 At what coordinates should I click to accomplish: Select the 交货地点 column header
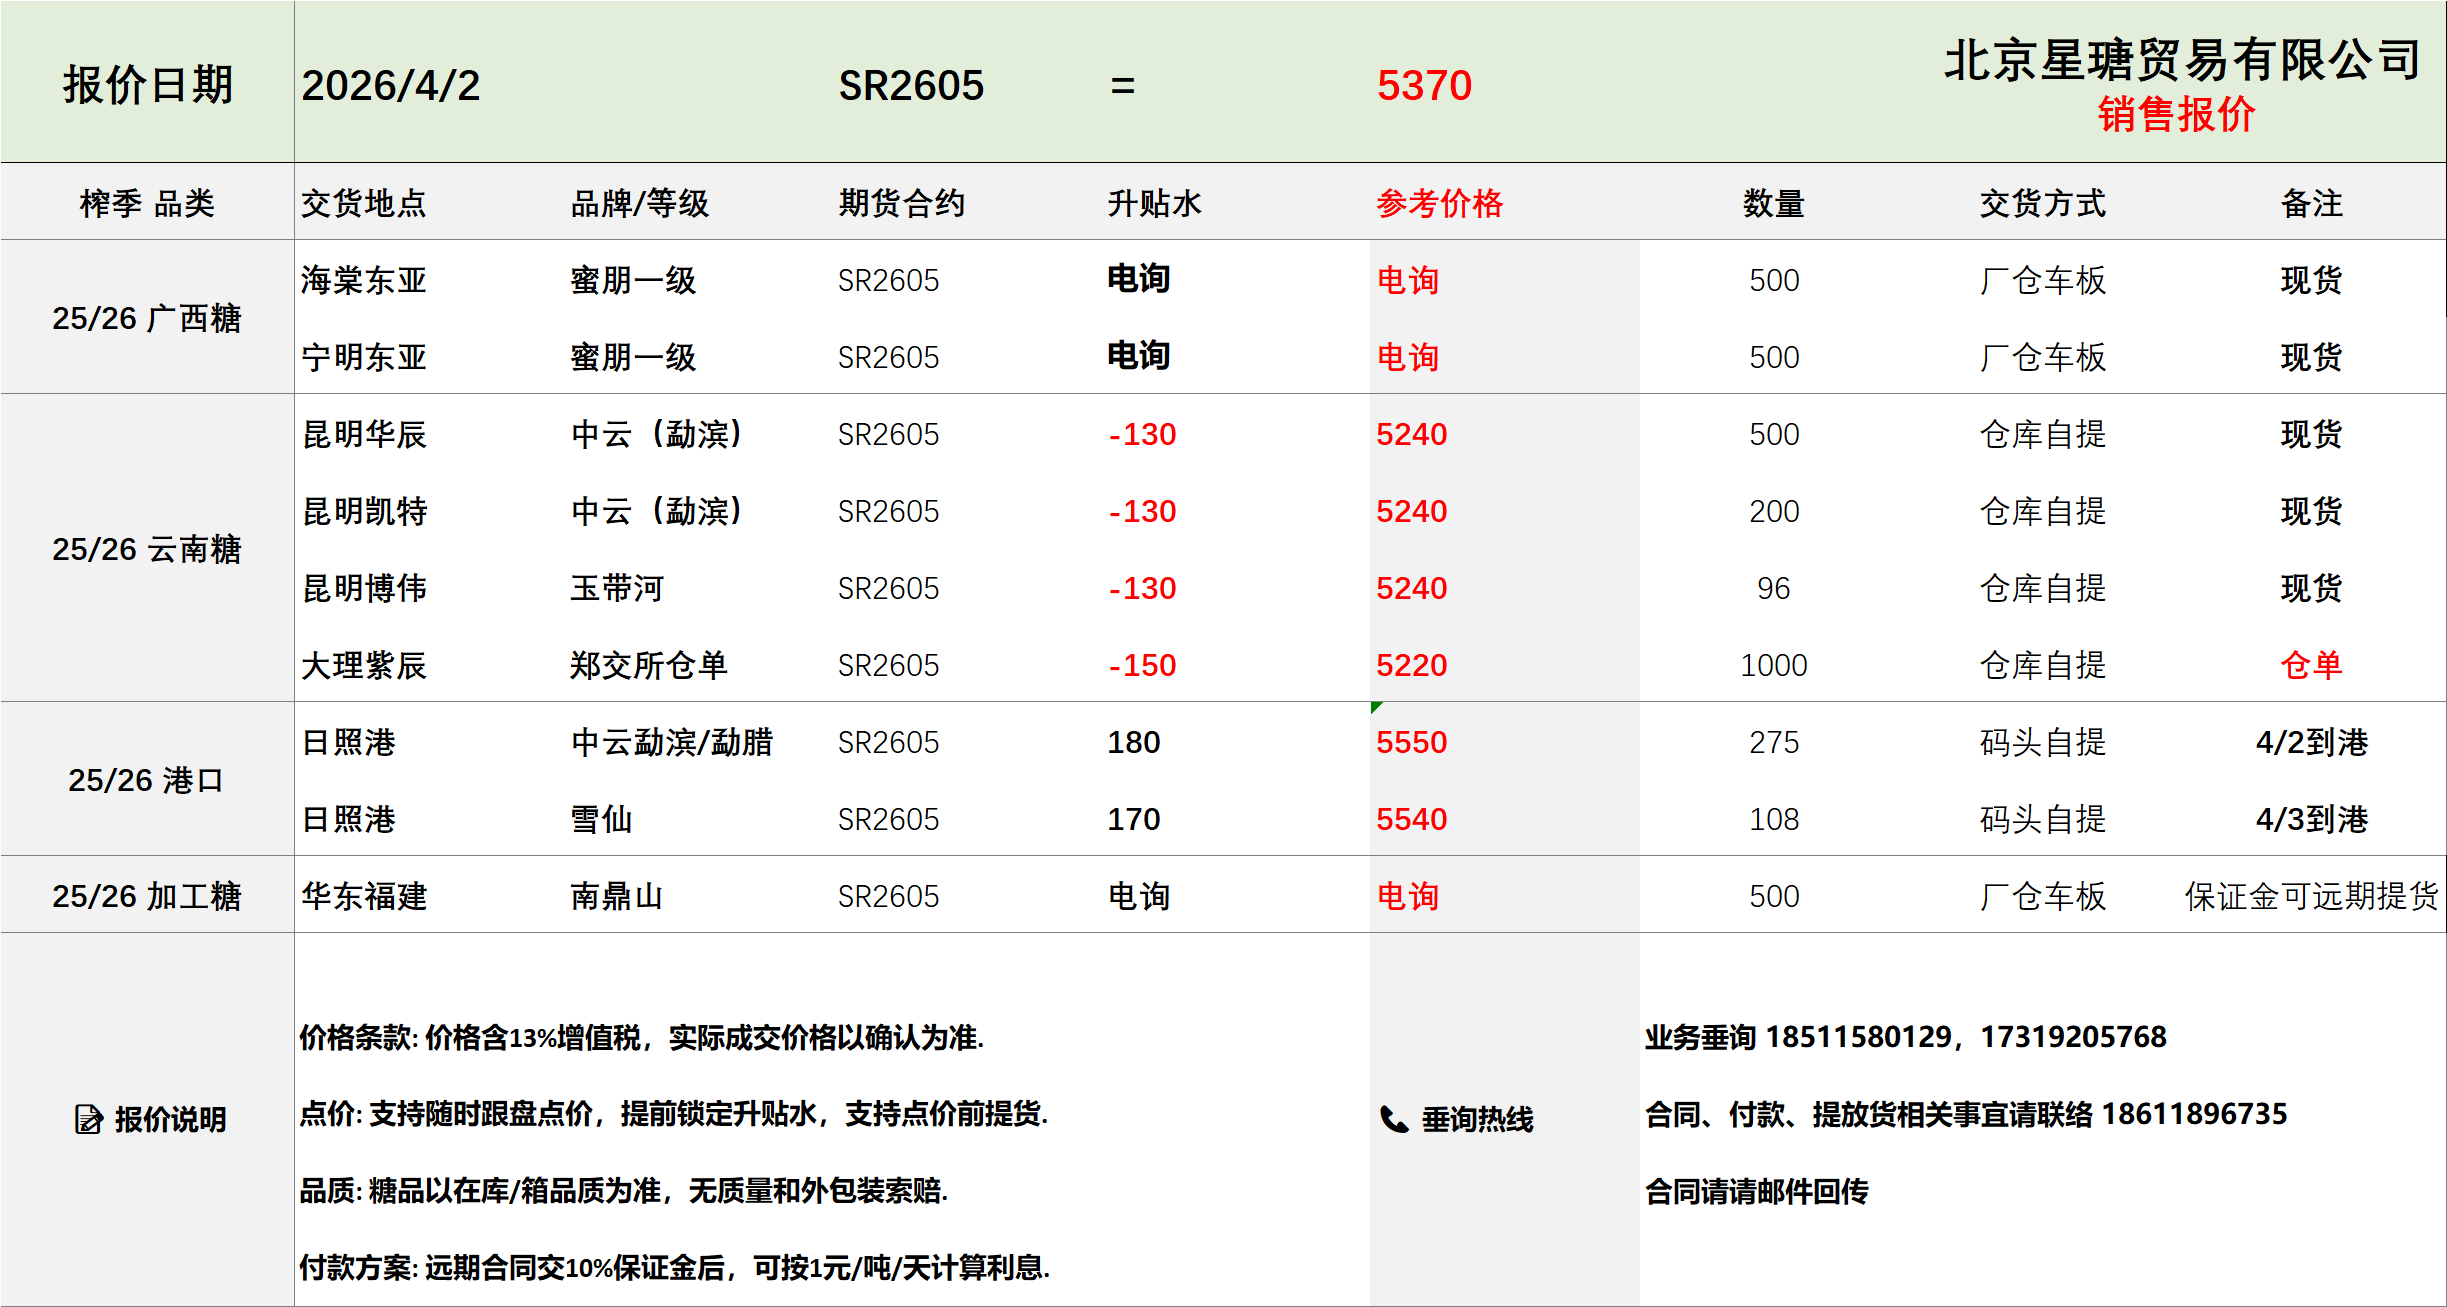click(364, 203)
